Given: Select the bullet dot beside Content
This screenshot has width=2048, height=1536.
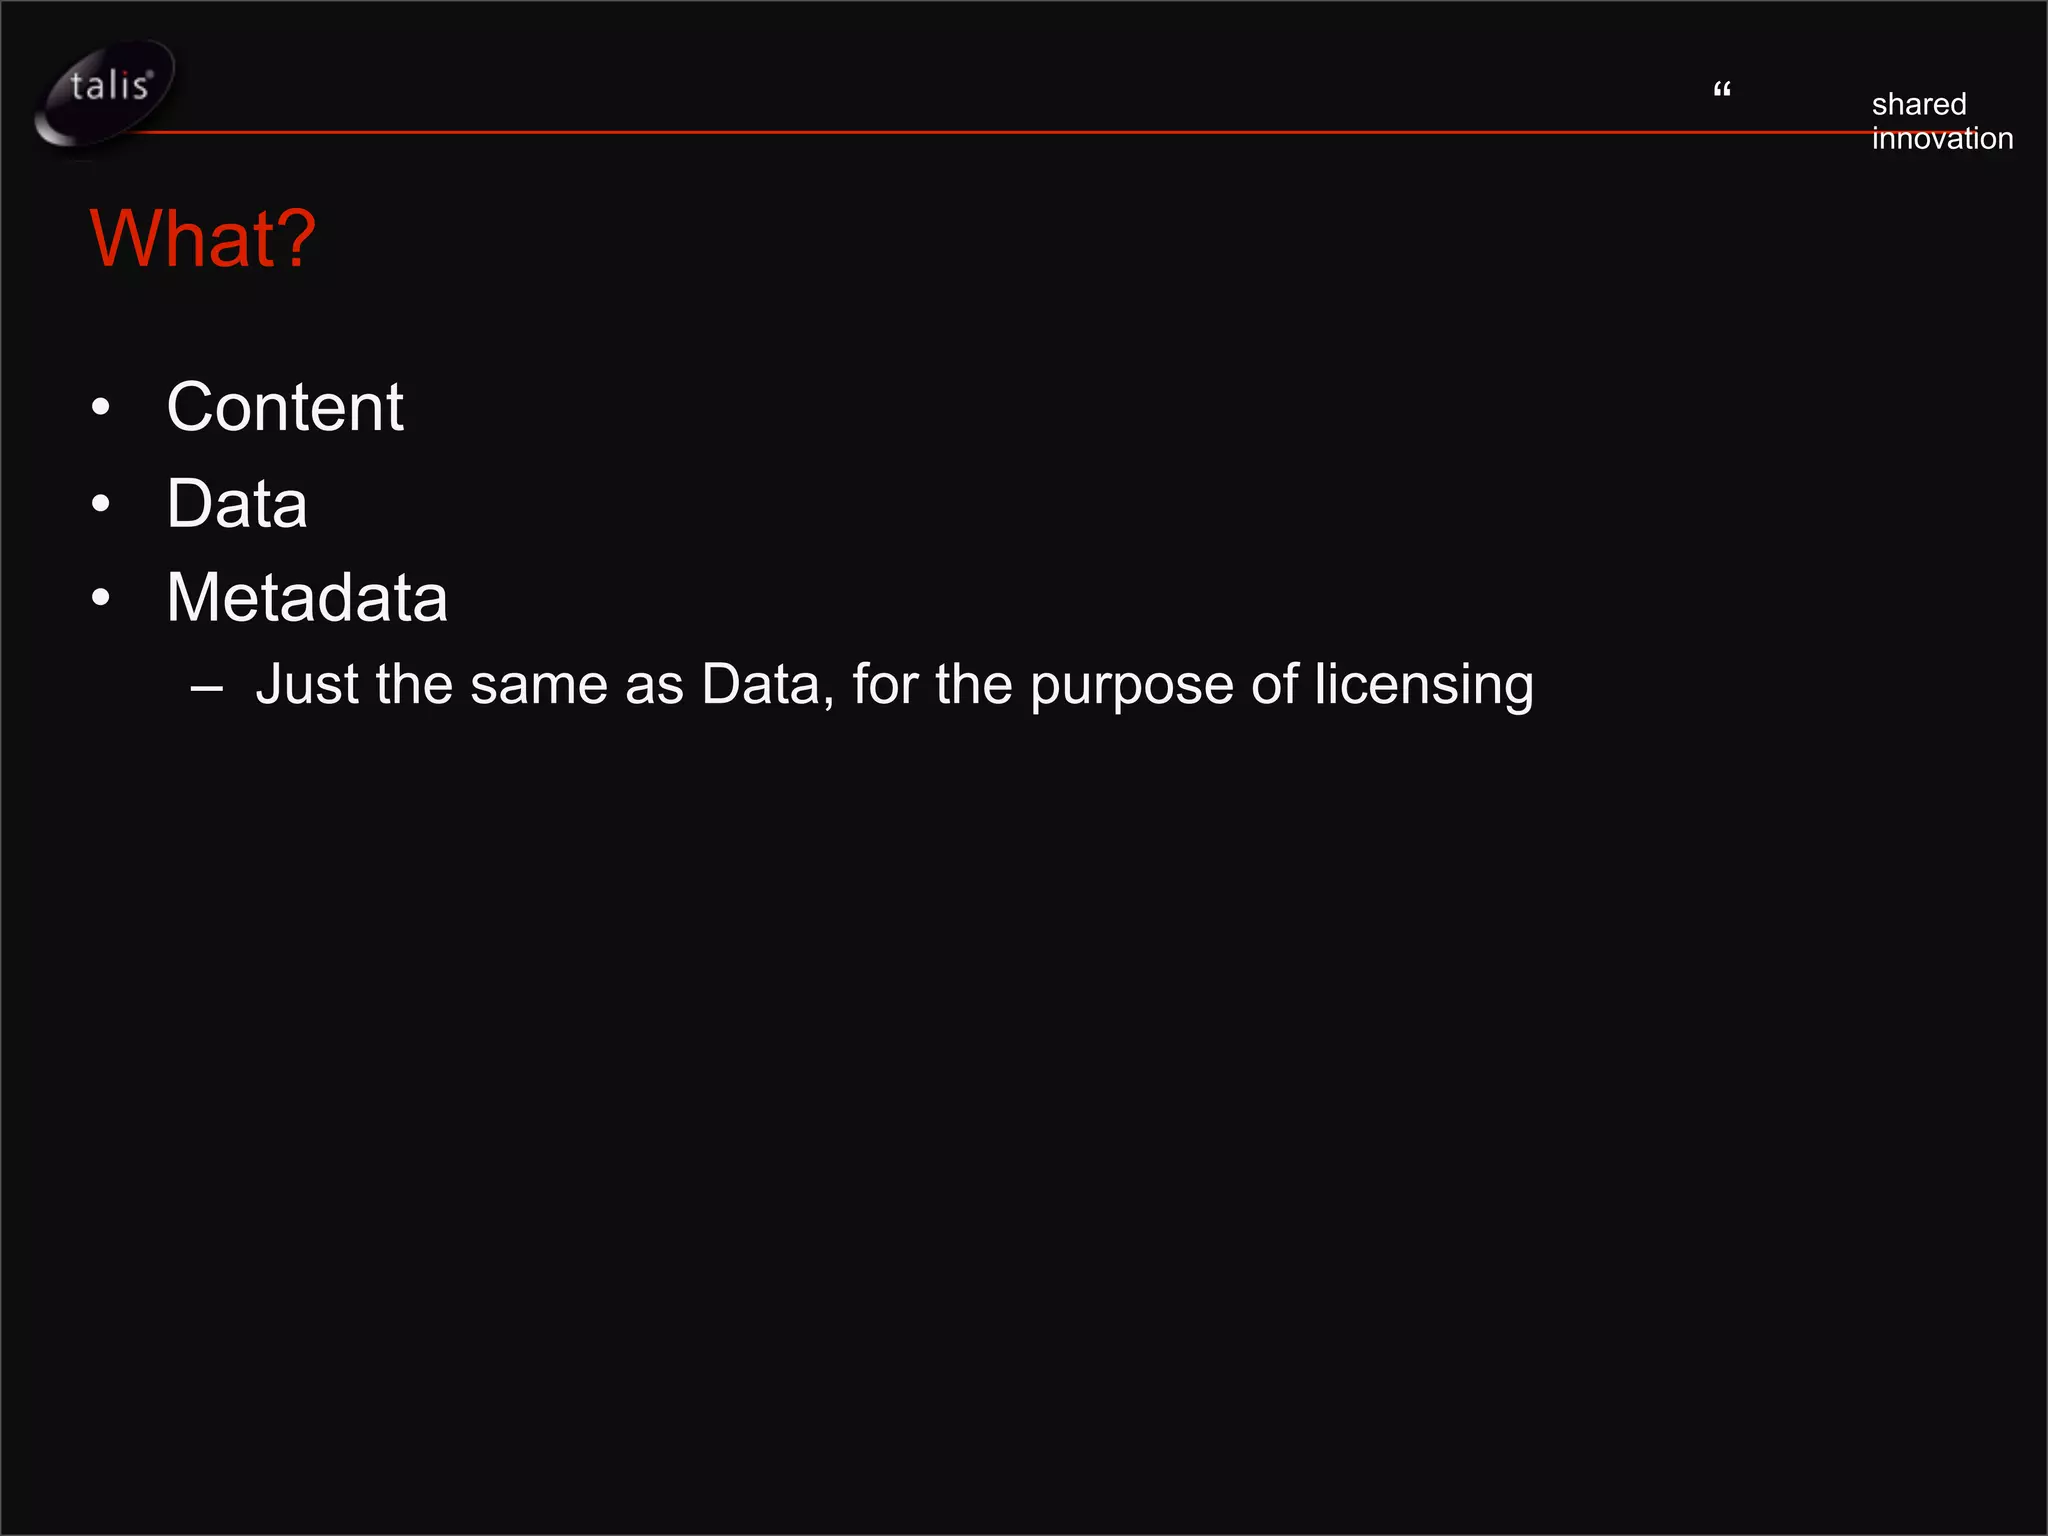Looking at the screenshot, I should (100, 407).
